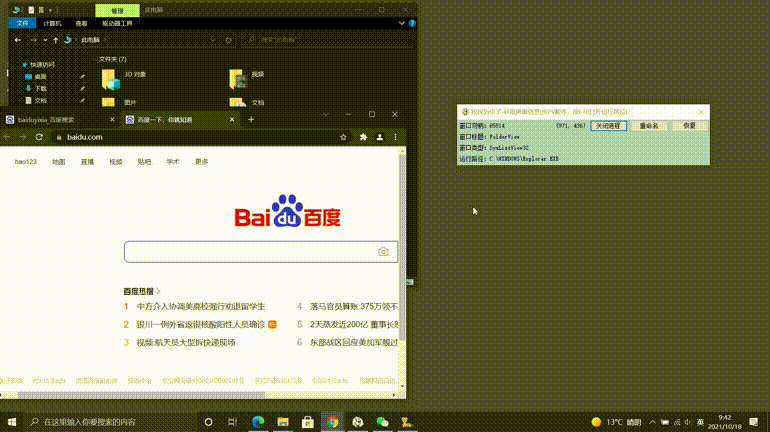
Task: Click the taskbar search box
Action: tap(110, 422)
